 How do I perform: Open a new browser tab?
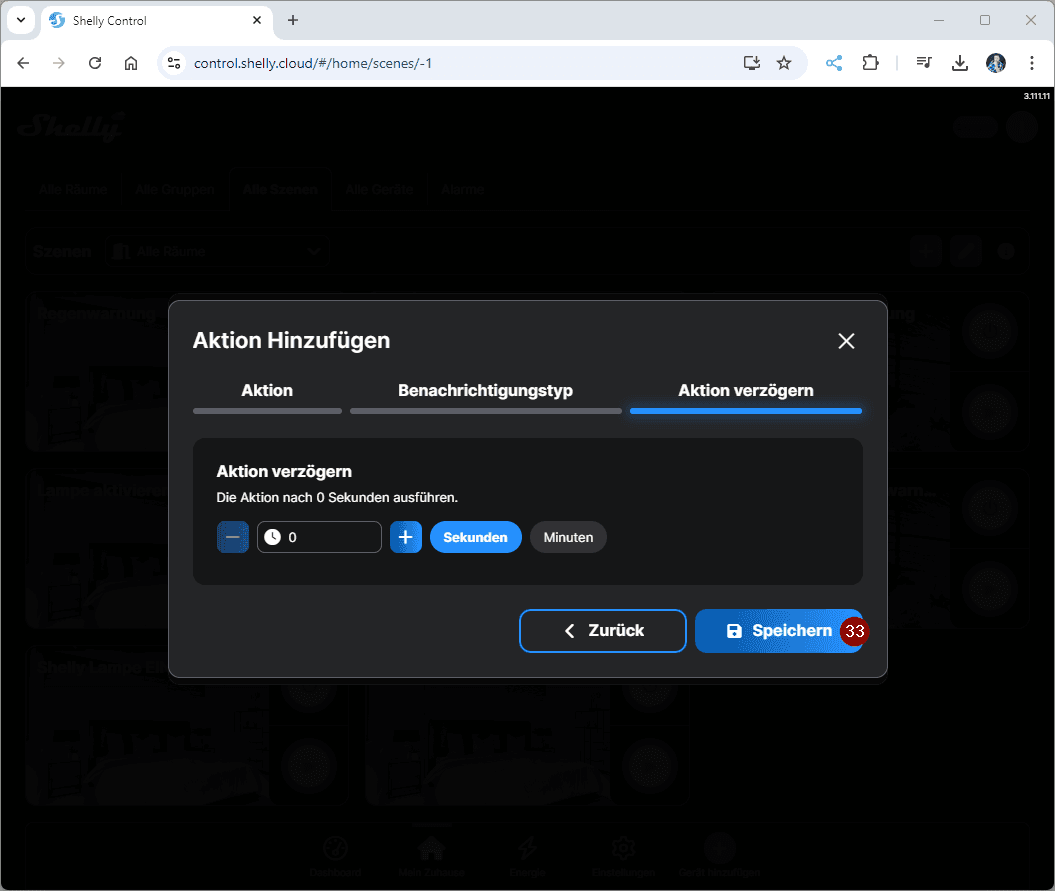click(x=293, y=20)
